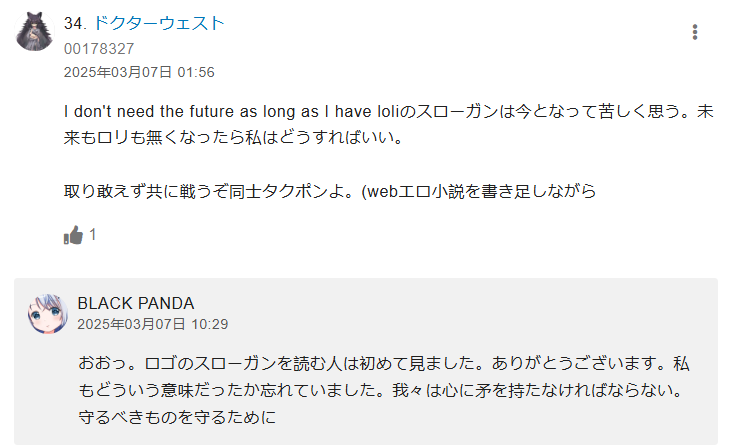Click the reply timestamp ending in 10:29
Screen dimensions: 736x446
coord(152,324)
